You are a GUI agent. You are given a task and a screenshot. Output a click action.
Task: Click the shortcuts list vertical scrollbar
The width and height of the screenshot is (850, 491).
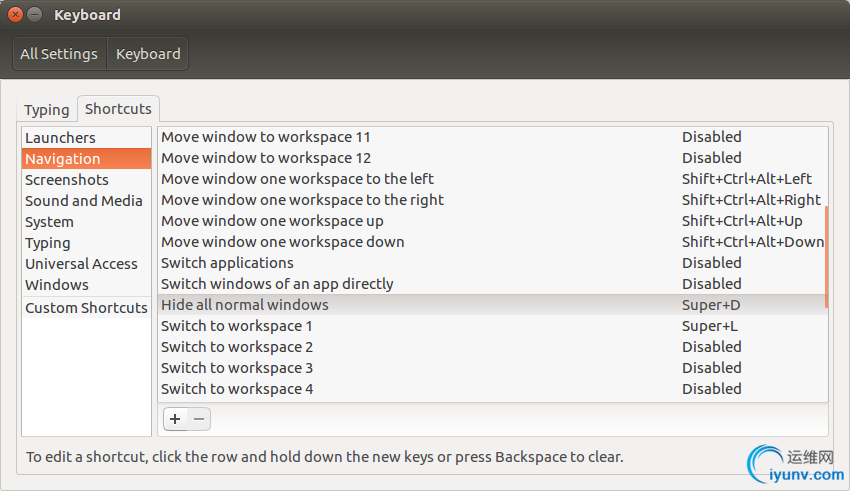pyautogui.click(x=826, y=256)
